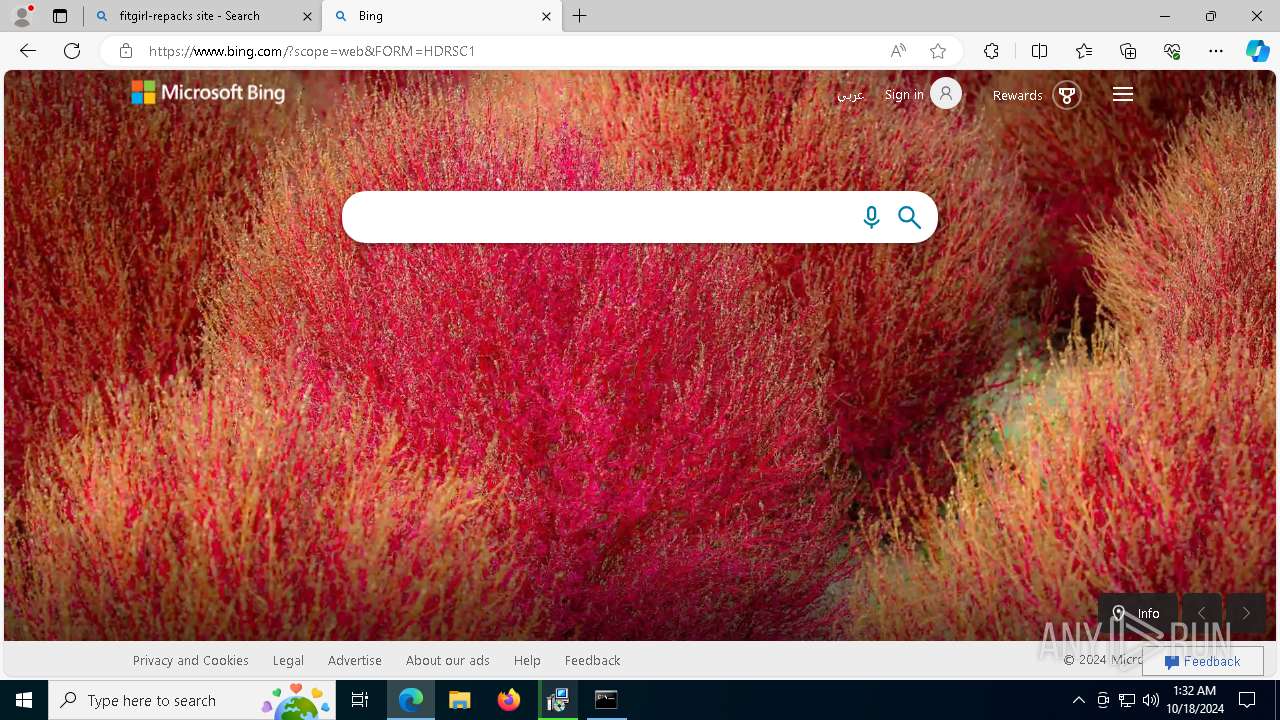Screen dimensions: 1280x720
Task: Close the Bing tab
Action: pos(546,16)
